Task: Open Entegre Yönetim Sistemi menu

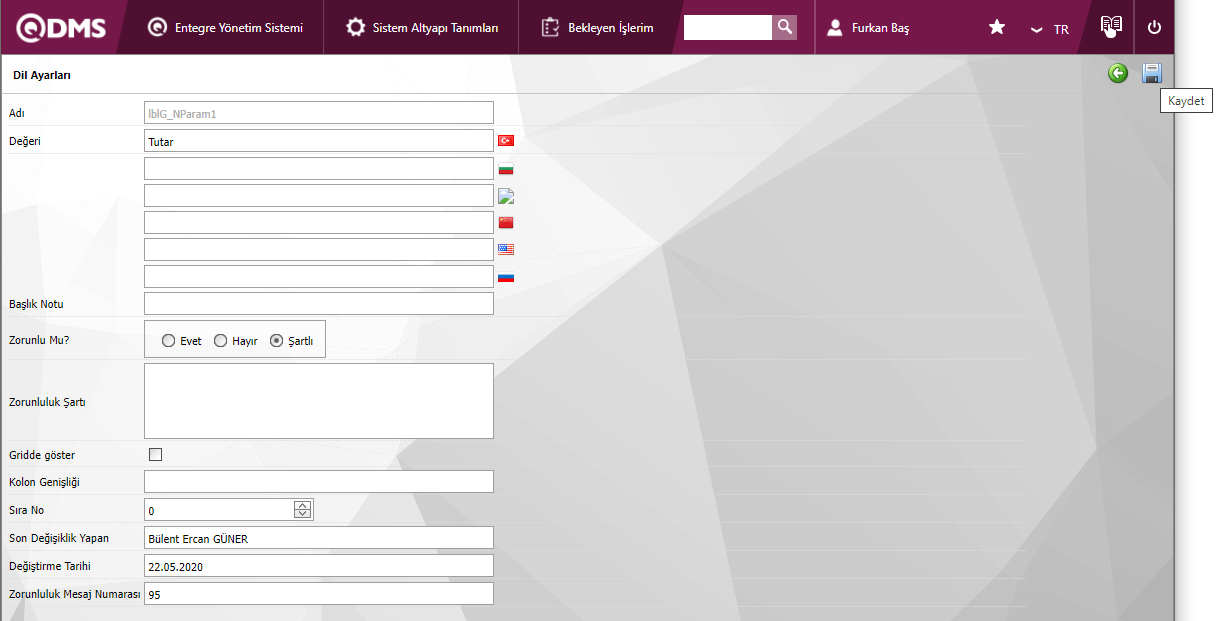Action: click(225, 28)
